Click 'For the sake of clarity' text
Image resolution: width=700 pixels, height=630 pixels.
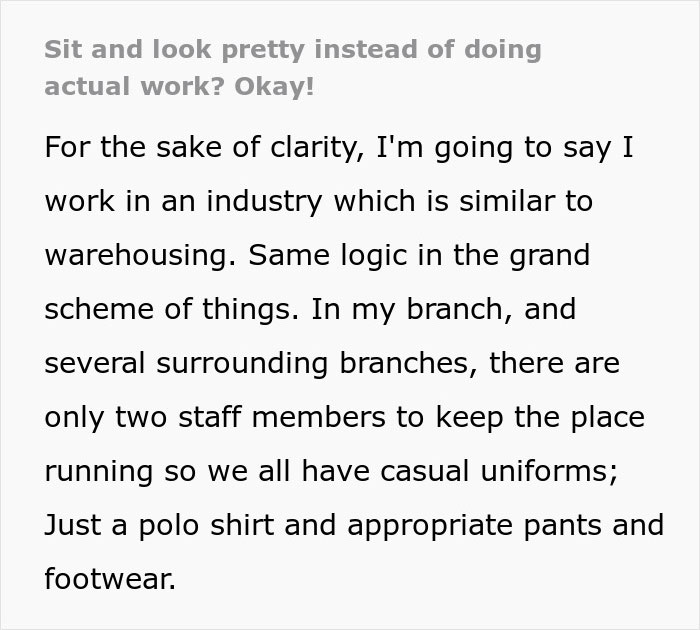click(x=204, y=147)
